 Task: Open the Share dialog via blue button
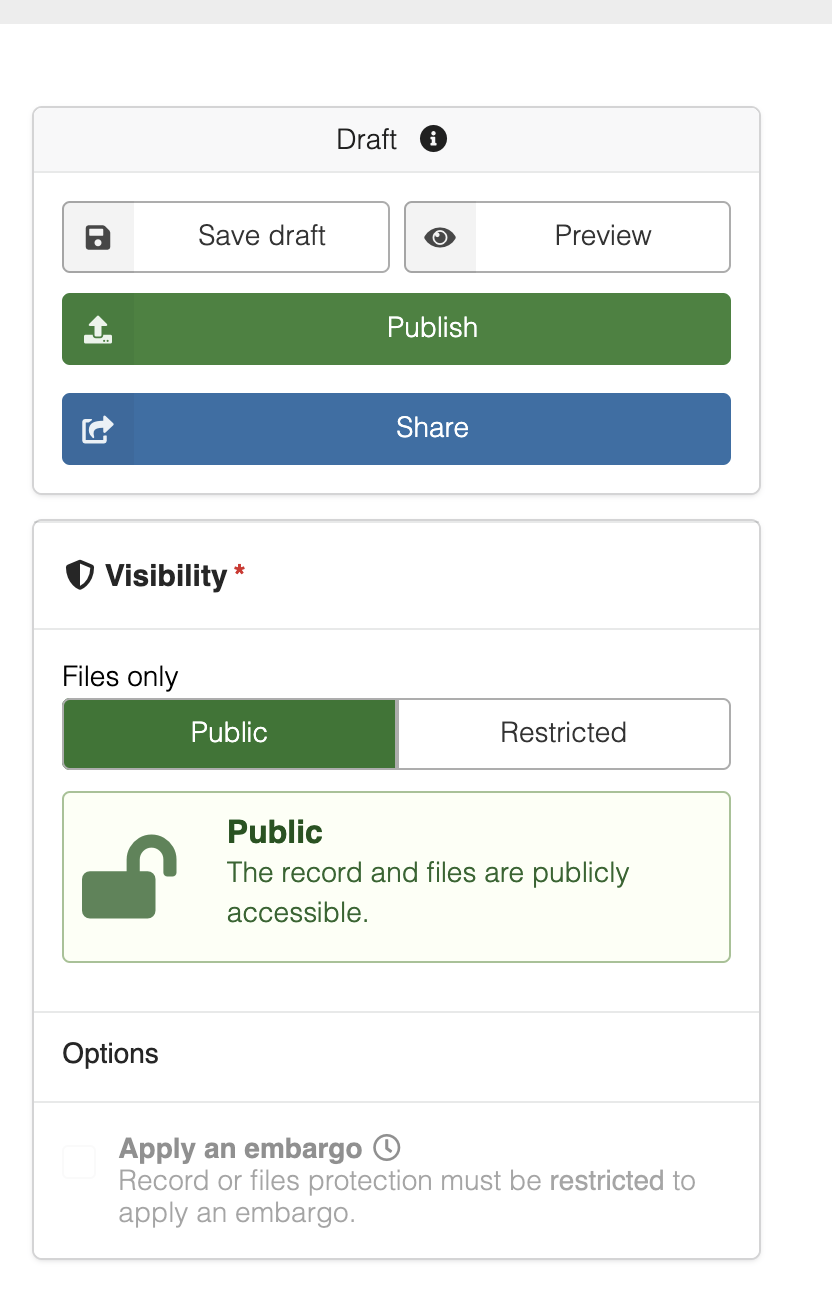click(396, 429)
